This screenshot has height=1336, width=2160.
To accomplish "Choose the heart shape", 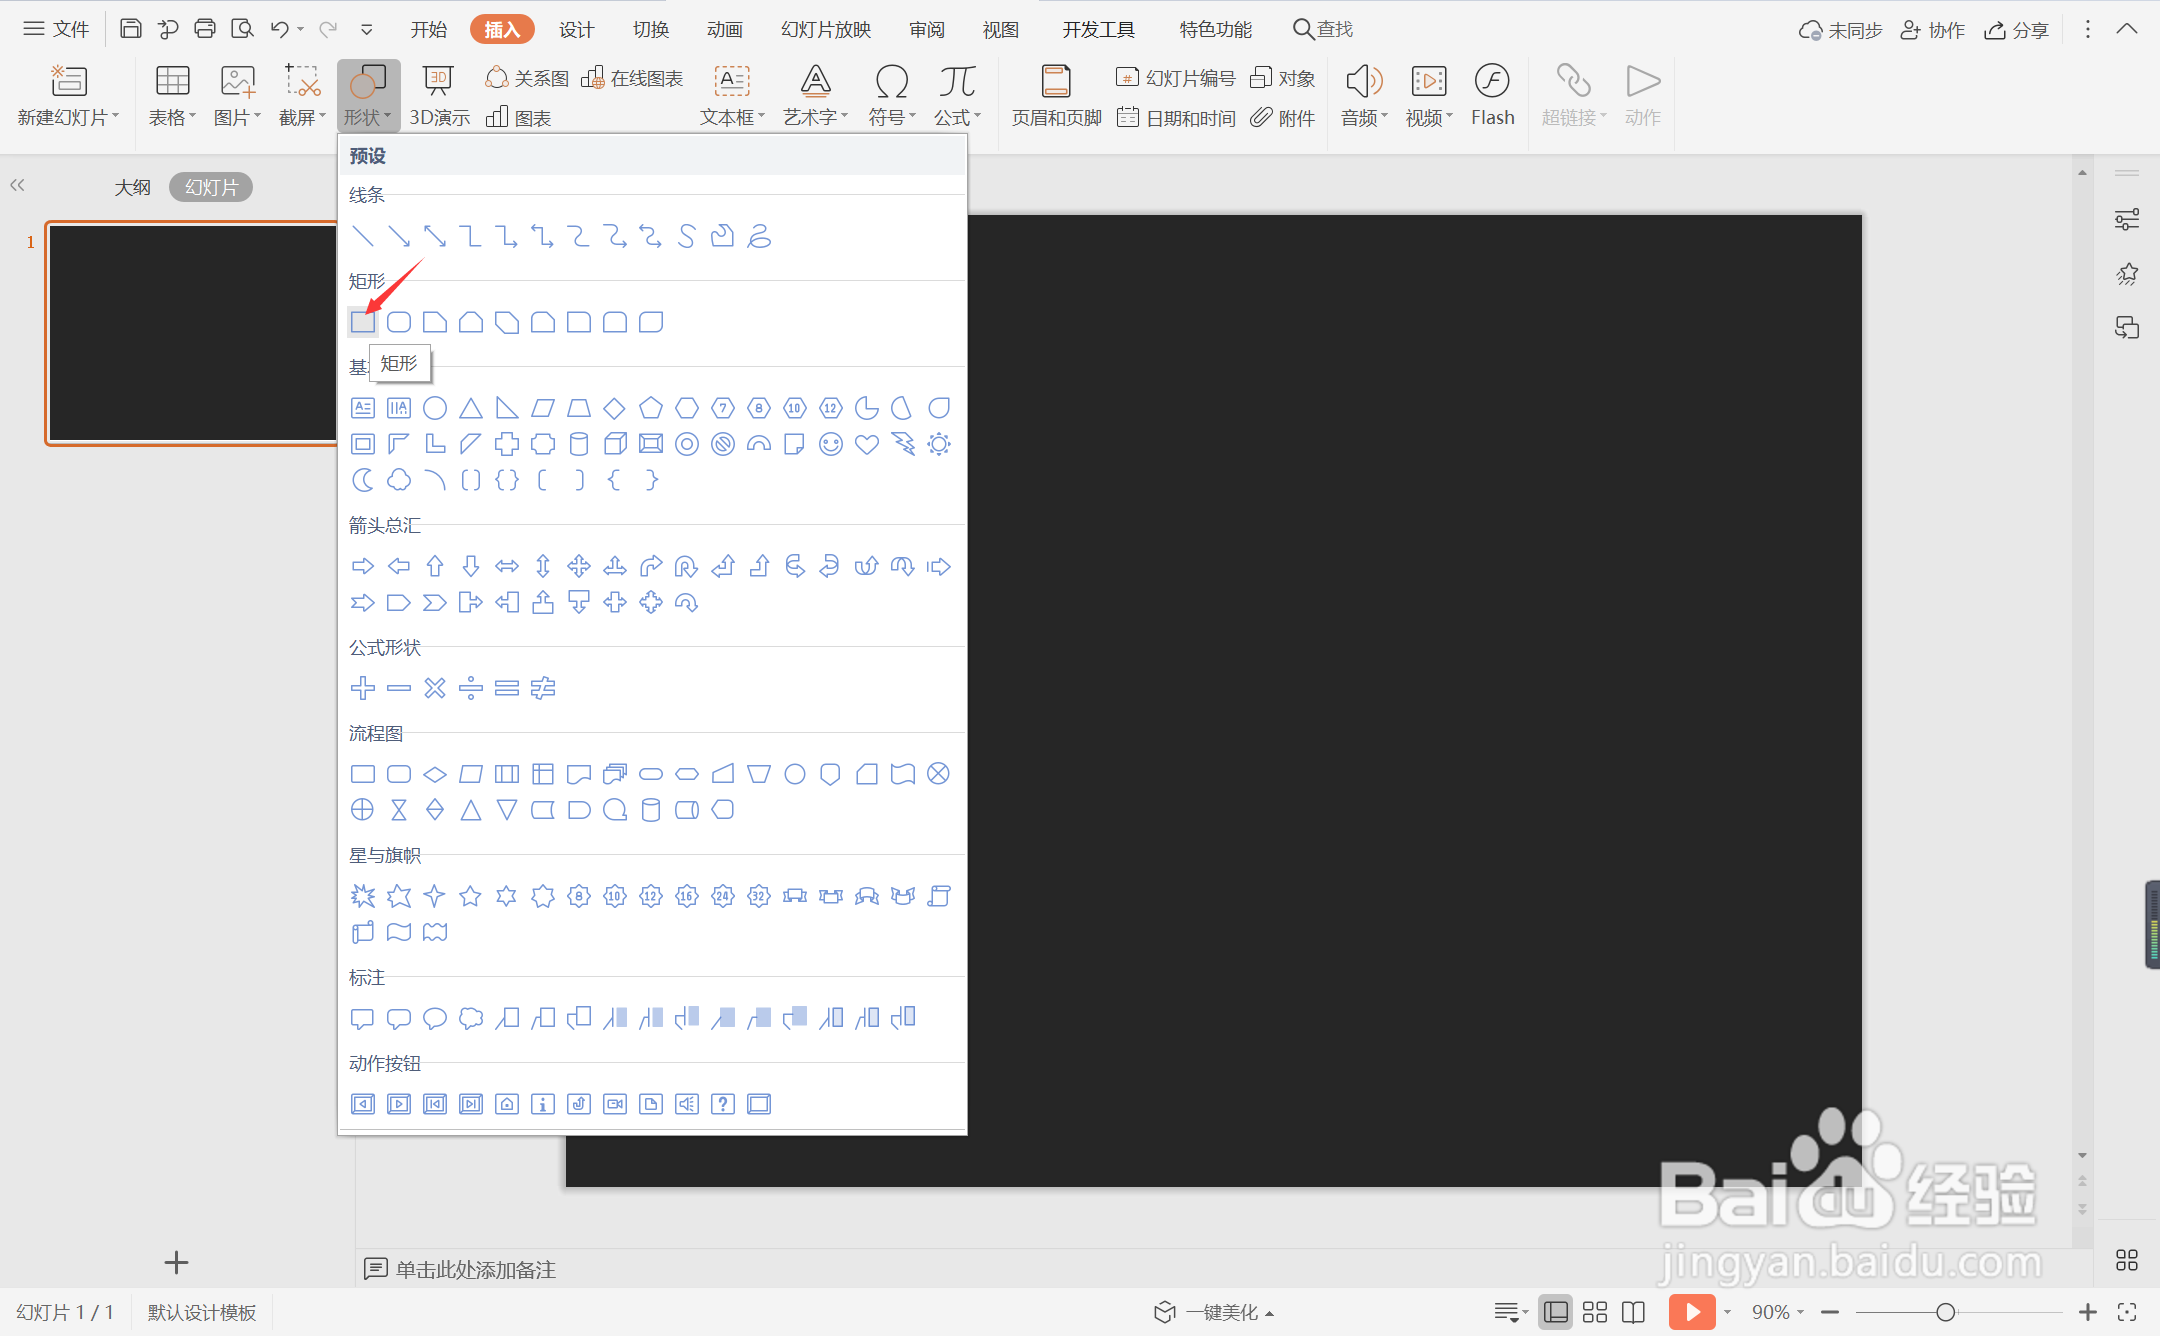I will coord(866,444).
